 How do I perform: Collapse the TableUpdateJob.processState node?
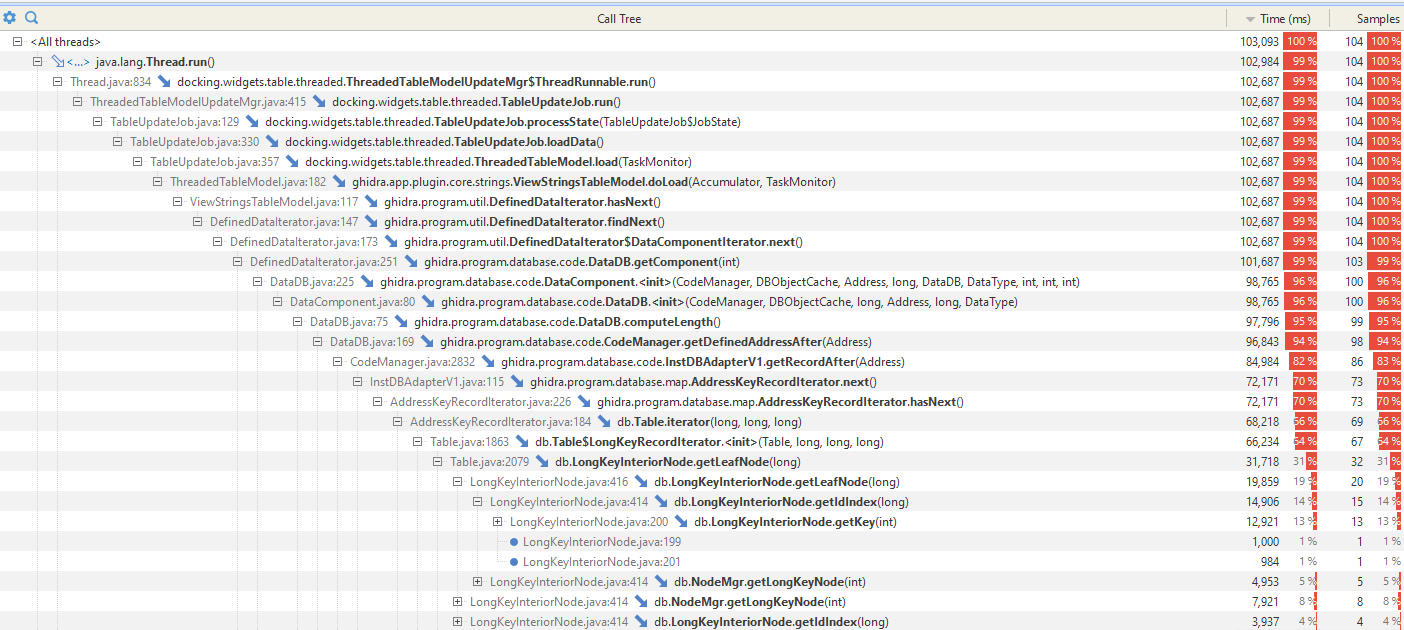[98, 122]
